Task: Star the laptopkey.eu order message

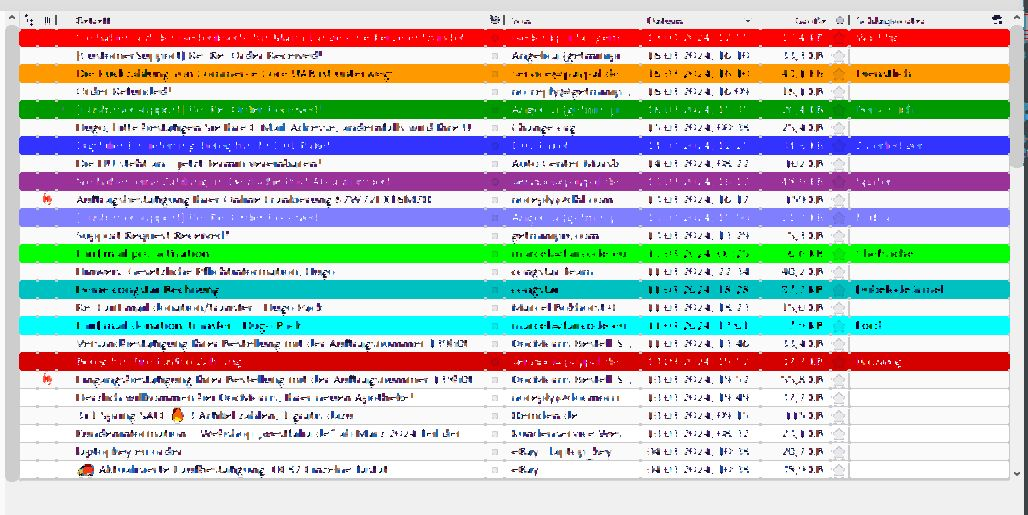Action: tap(839, 451)
